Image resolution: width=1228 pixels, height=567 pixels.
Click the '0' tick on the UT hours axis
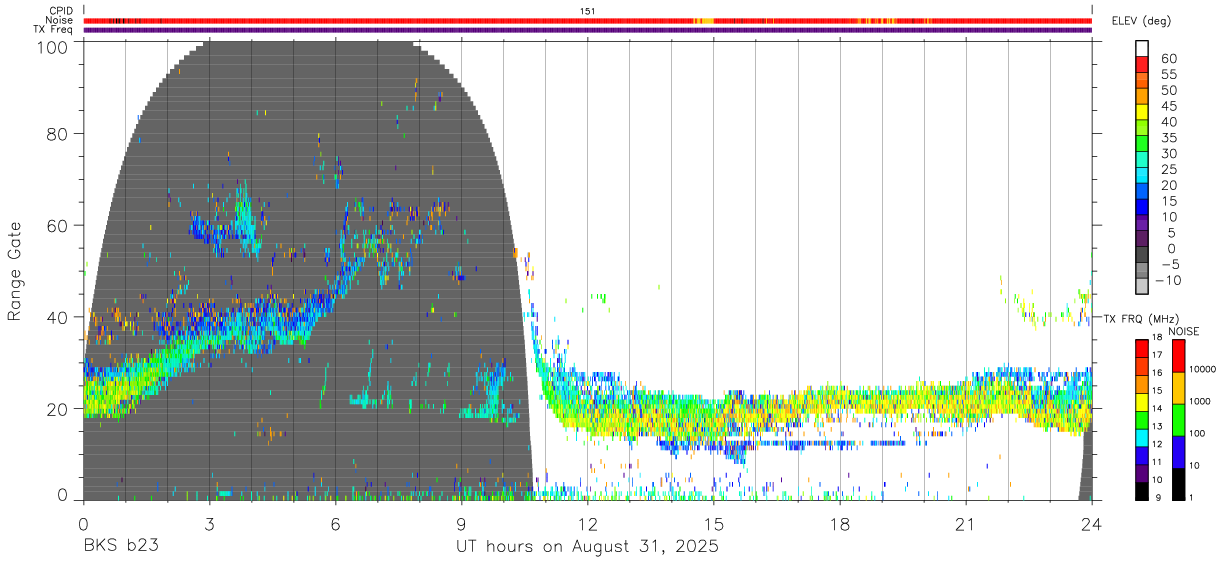click(x=83, y=523)
